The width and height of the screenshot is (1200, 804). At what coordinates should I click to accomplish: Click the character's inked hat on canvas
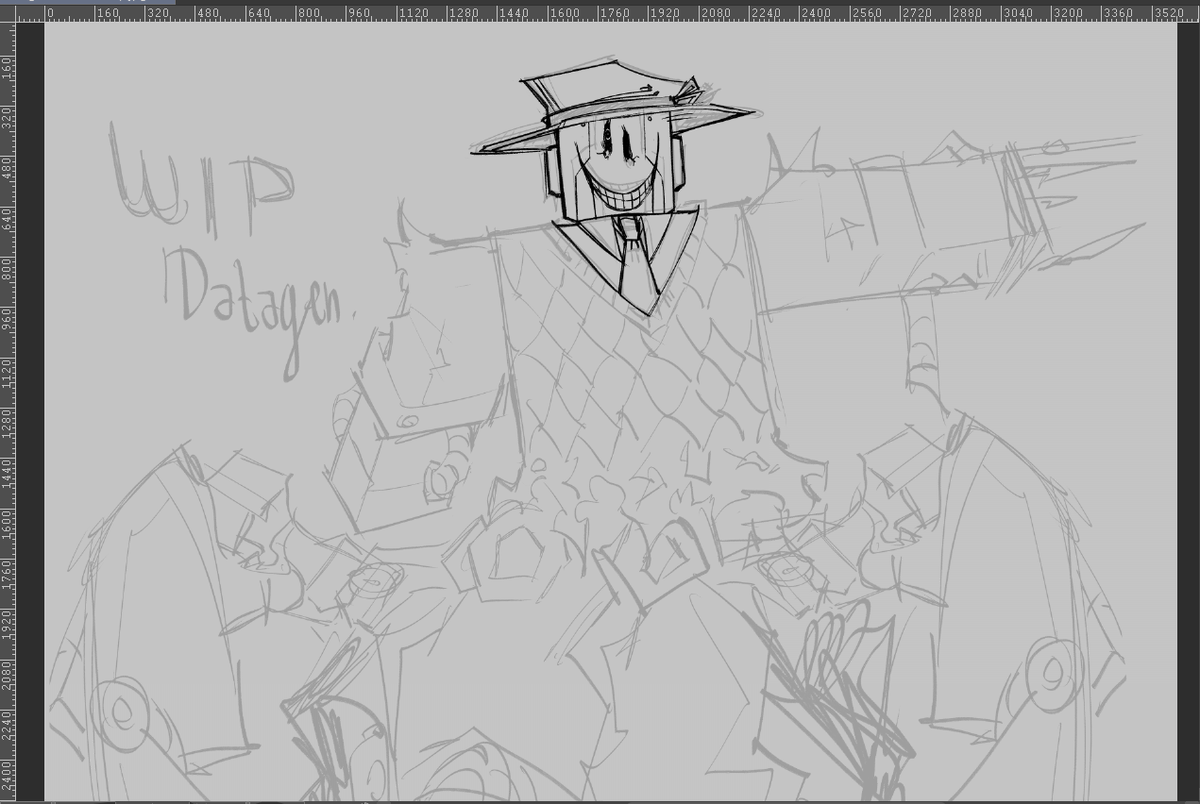tap(612, 105)
